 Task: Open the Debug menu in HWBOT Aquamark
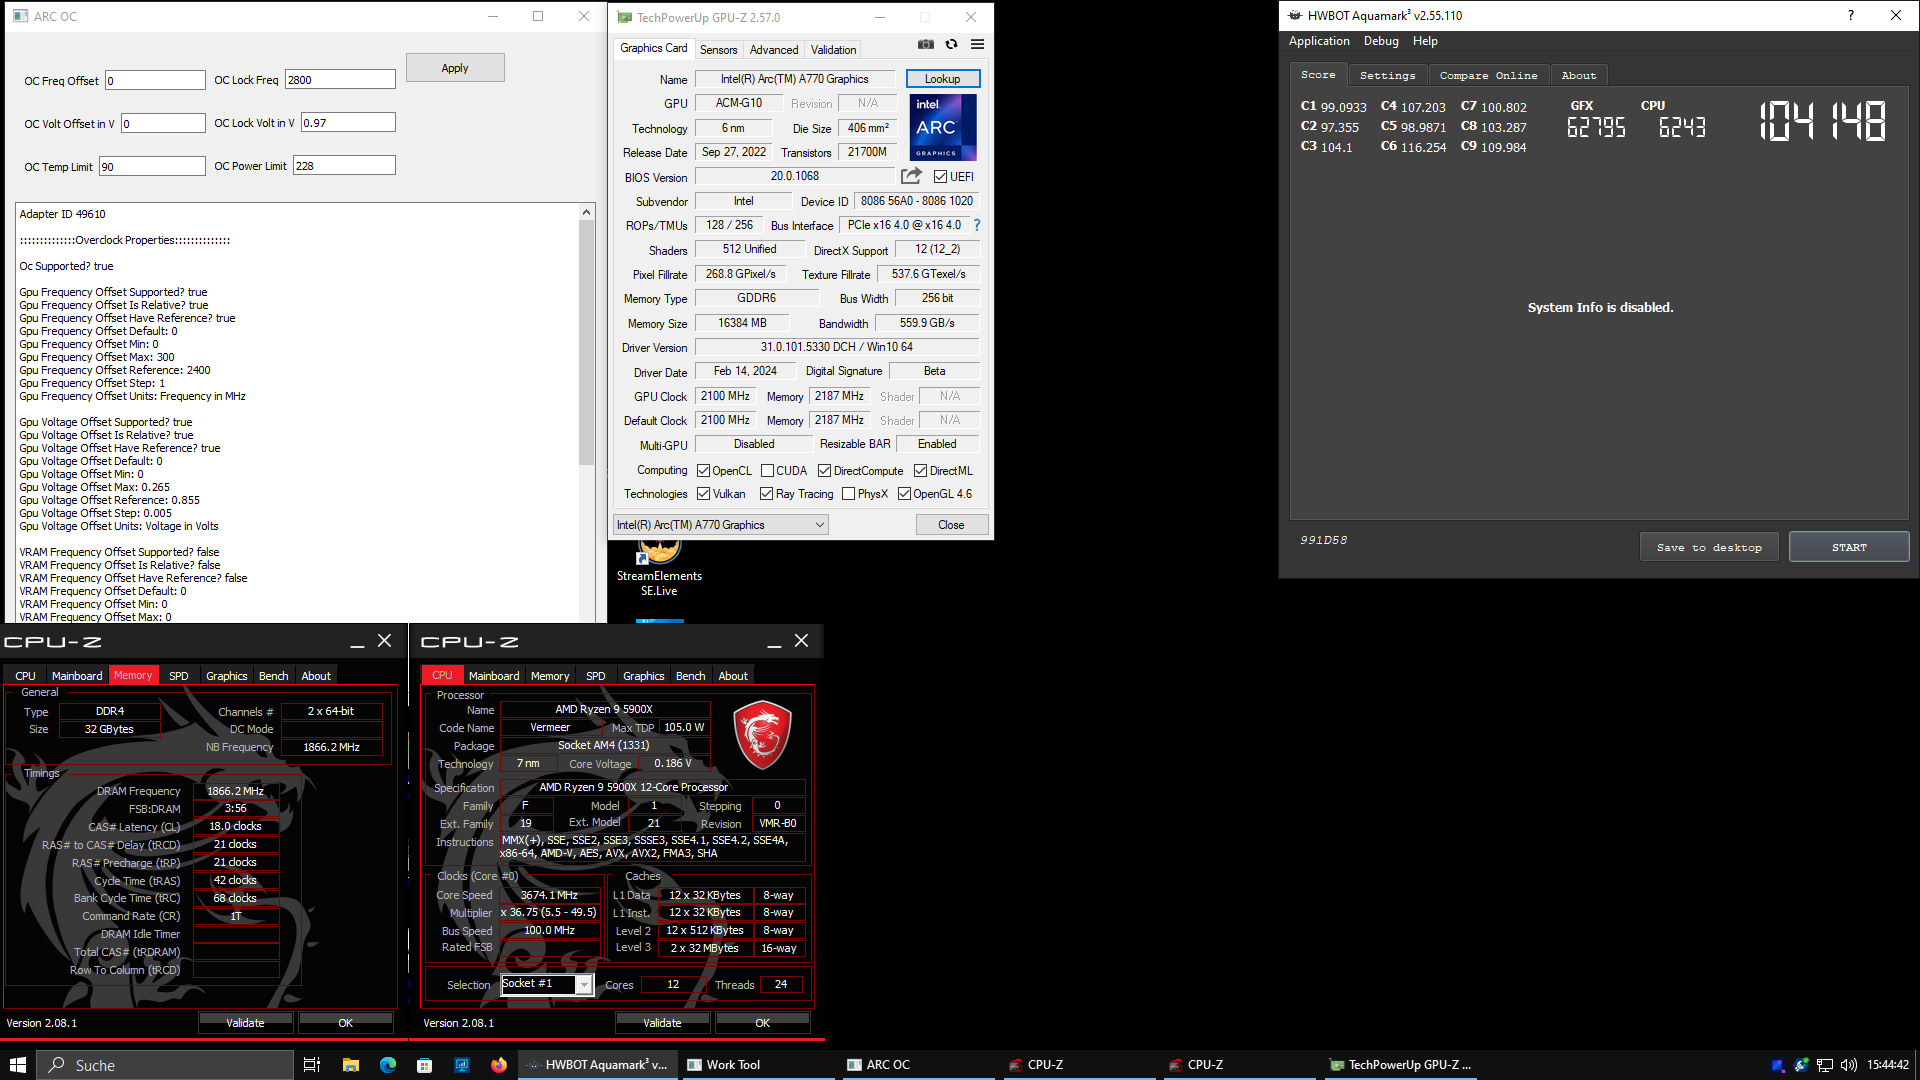tap(1381, 41)
